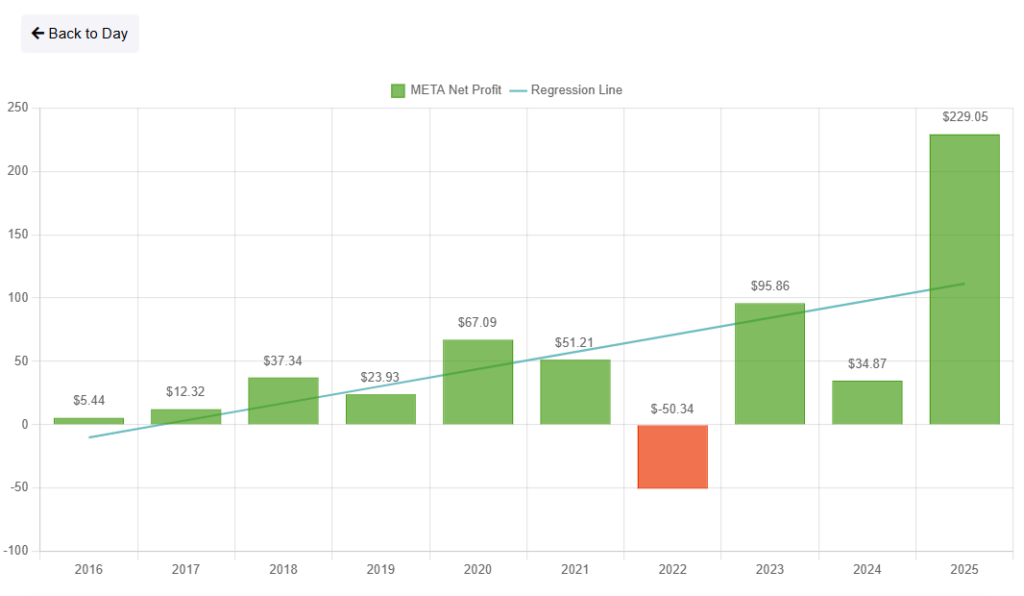Screen dimensions: 1024x596
Task: Click the $34.87 value label
Action: tap(867, 364)
